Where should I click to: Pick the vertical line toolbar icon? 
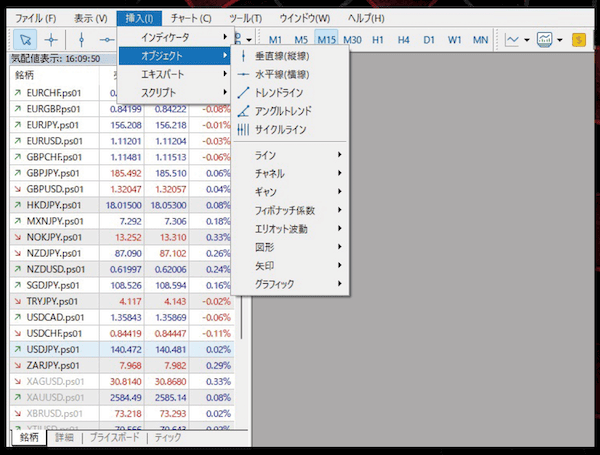coord(81,39)
